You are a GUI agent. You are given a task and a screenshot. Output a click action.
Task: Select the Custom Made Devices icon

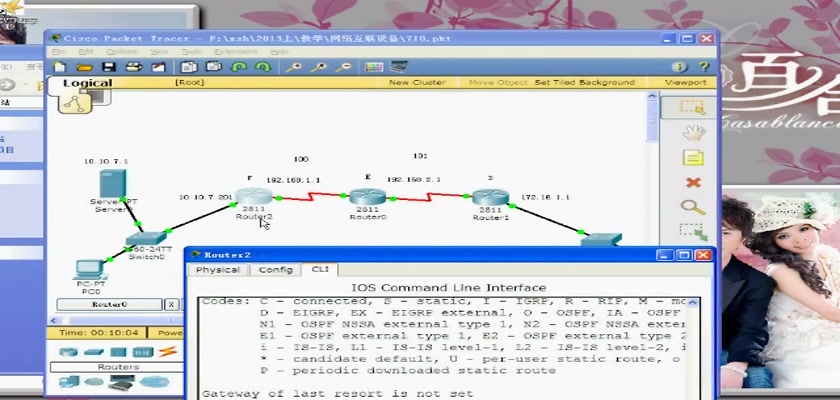tap(122, 382)
